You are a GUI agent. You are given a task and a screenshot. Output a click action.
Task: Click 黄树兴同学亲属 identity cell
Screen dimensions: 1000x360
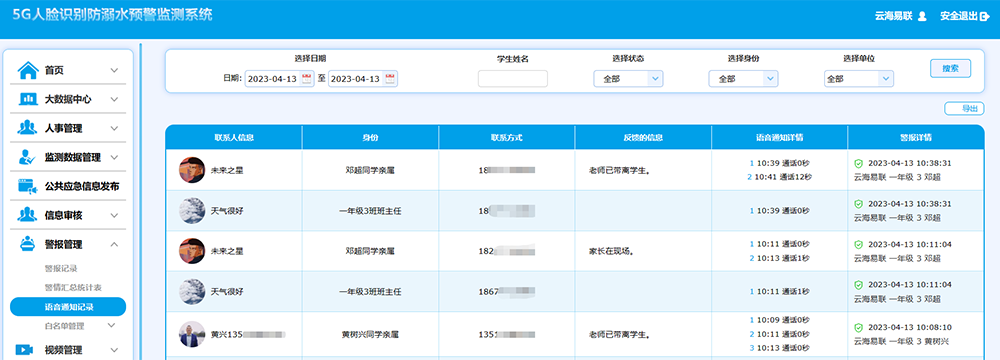click(370, 334)
